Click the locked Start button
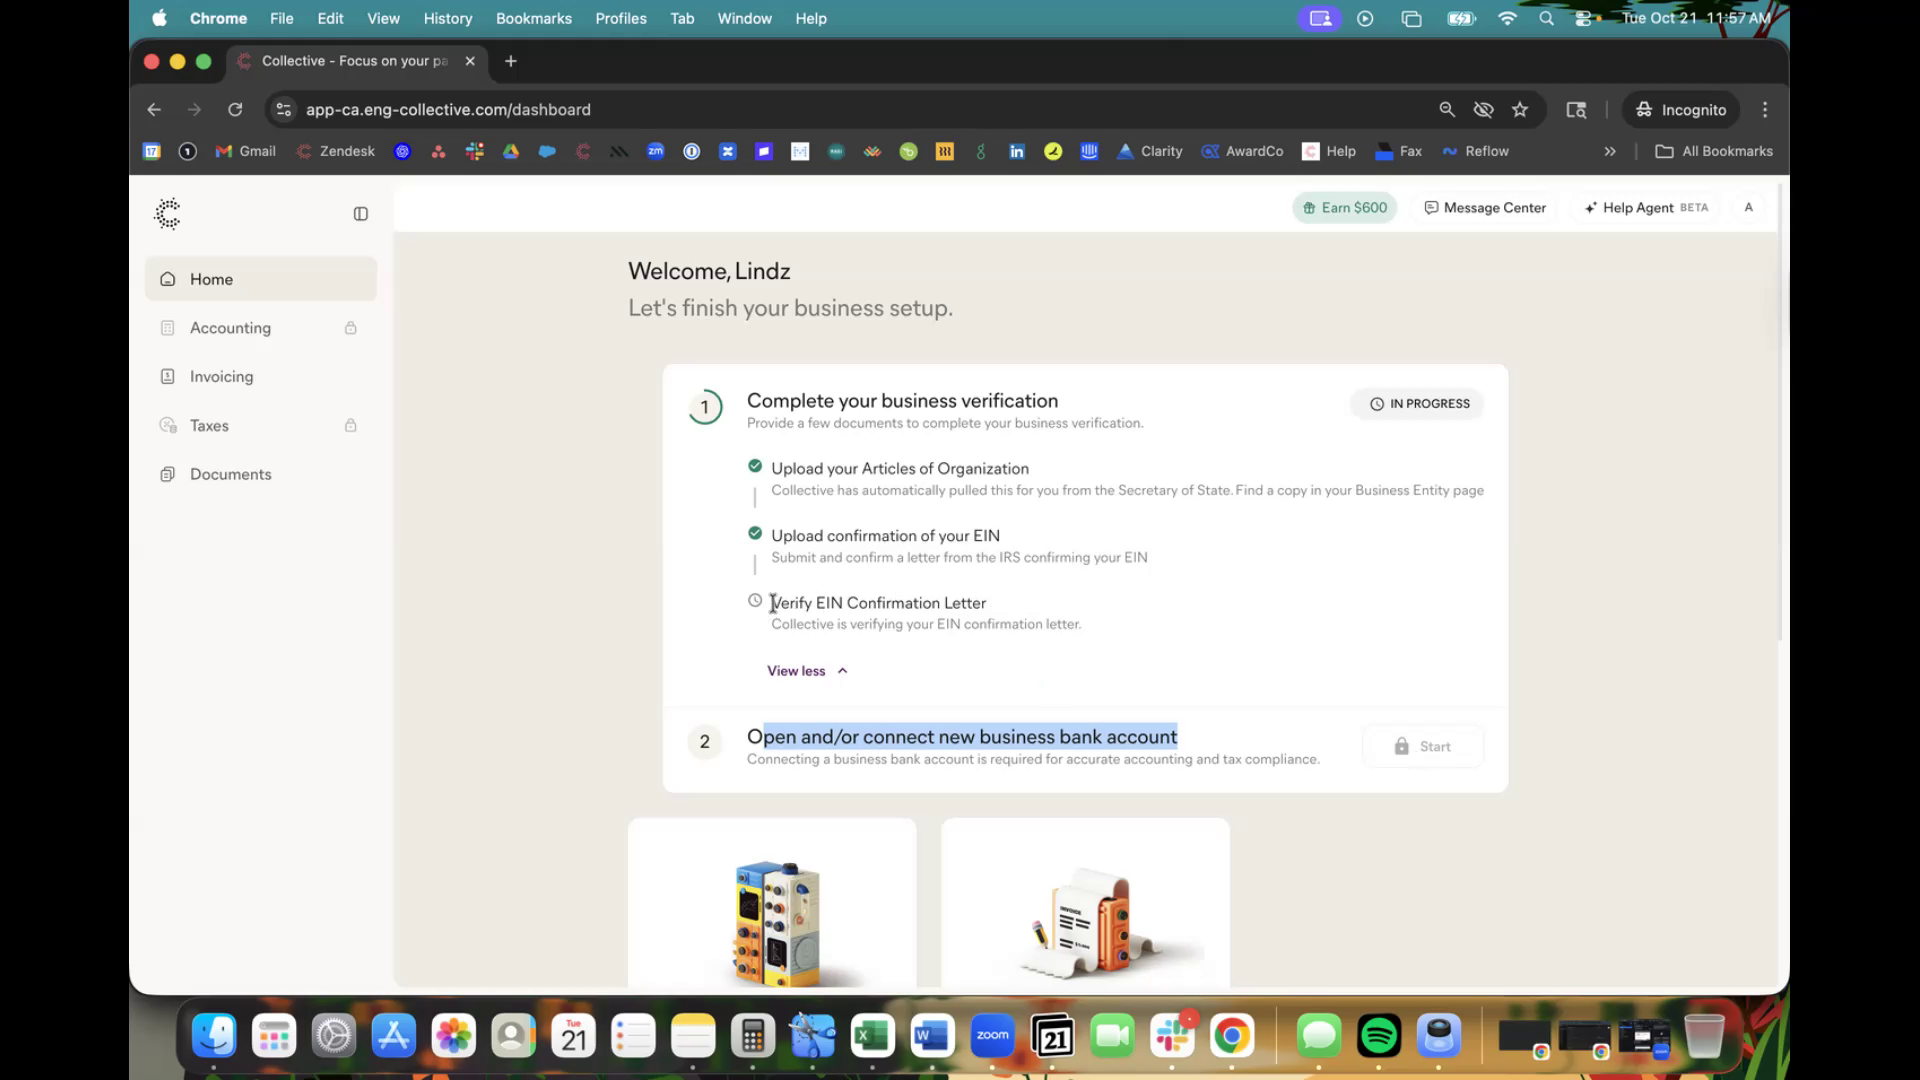The image size is (1920, 1080). pyautogui.click(x=1422, y=747)
